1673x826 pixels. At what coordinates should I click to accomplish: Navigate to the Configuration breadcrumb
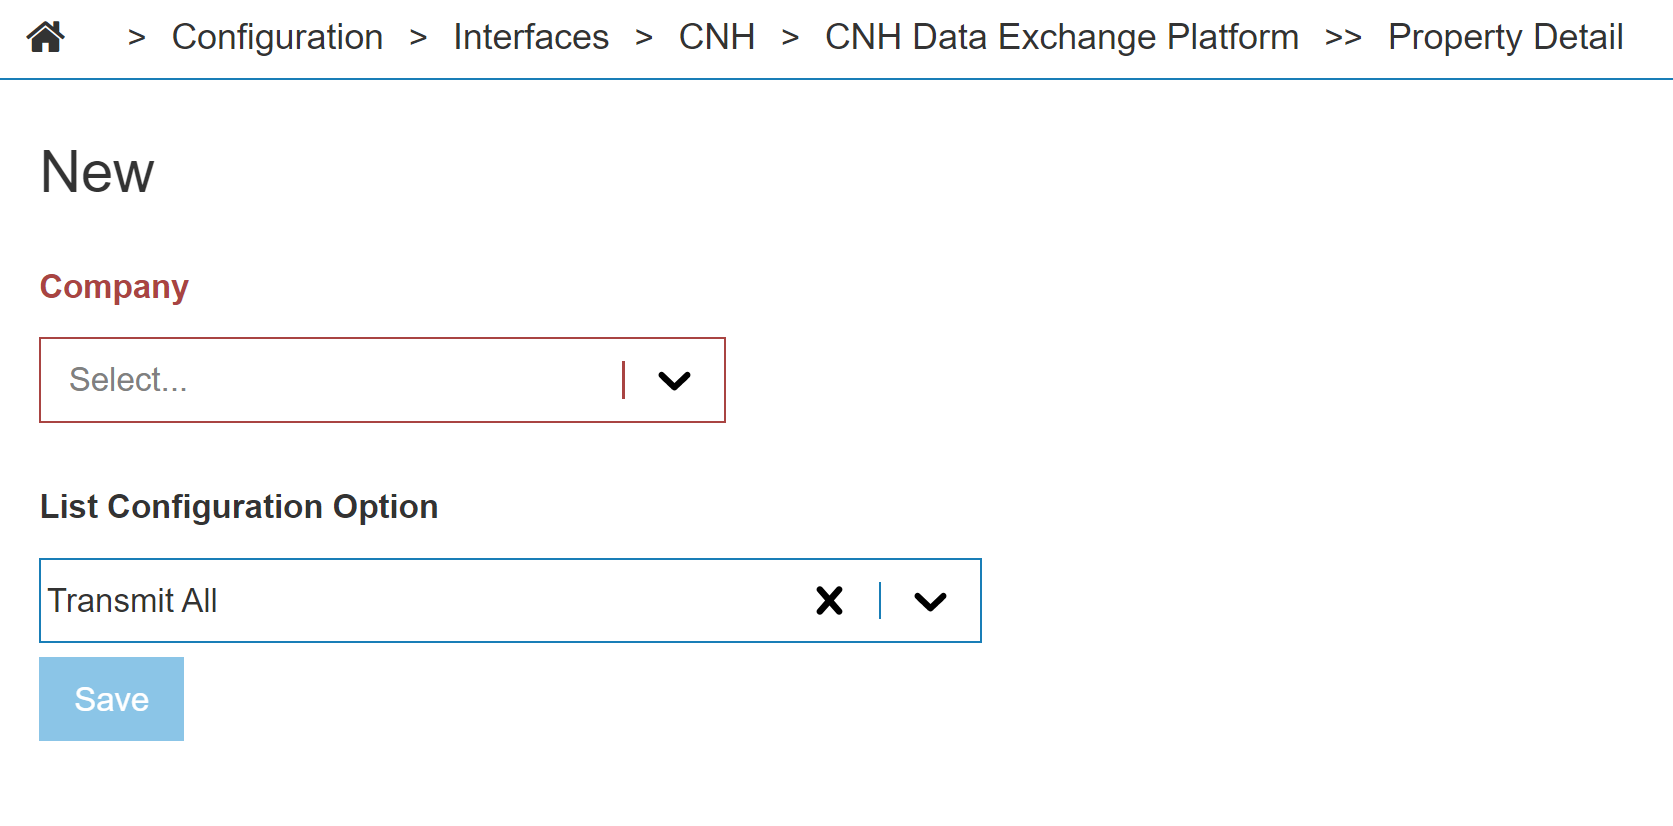click(277, 37)
